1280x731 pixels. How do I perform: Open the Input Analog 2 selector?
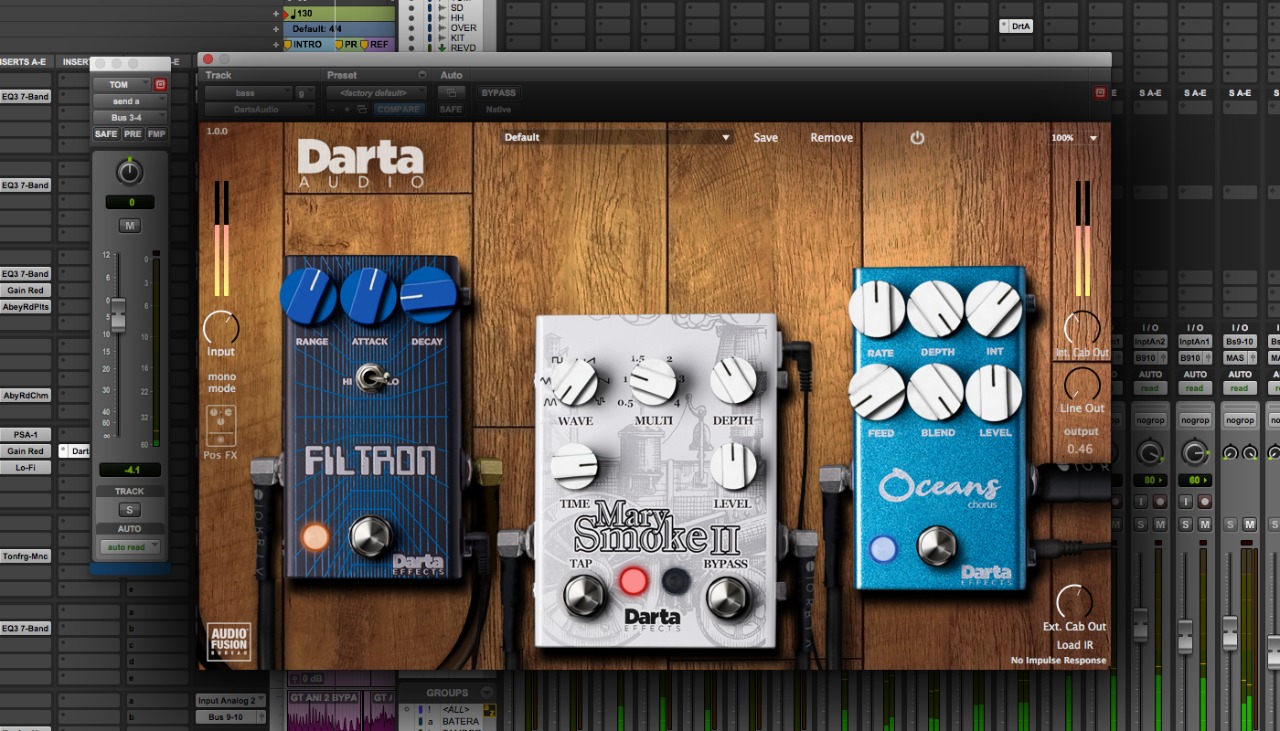[231, 701]
